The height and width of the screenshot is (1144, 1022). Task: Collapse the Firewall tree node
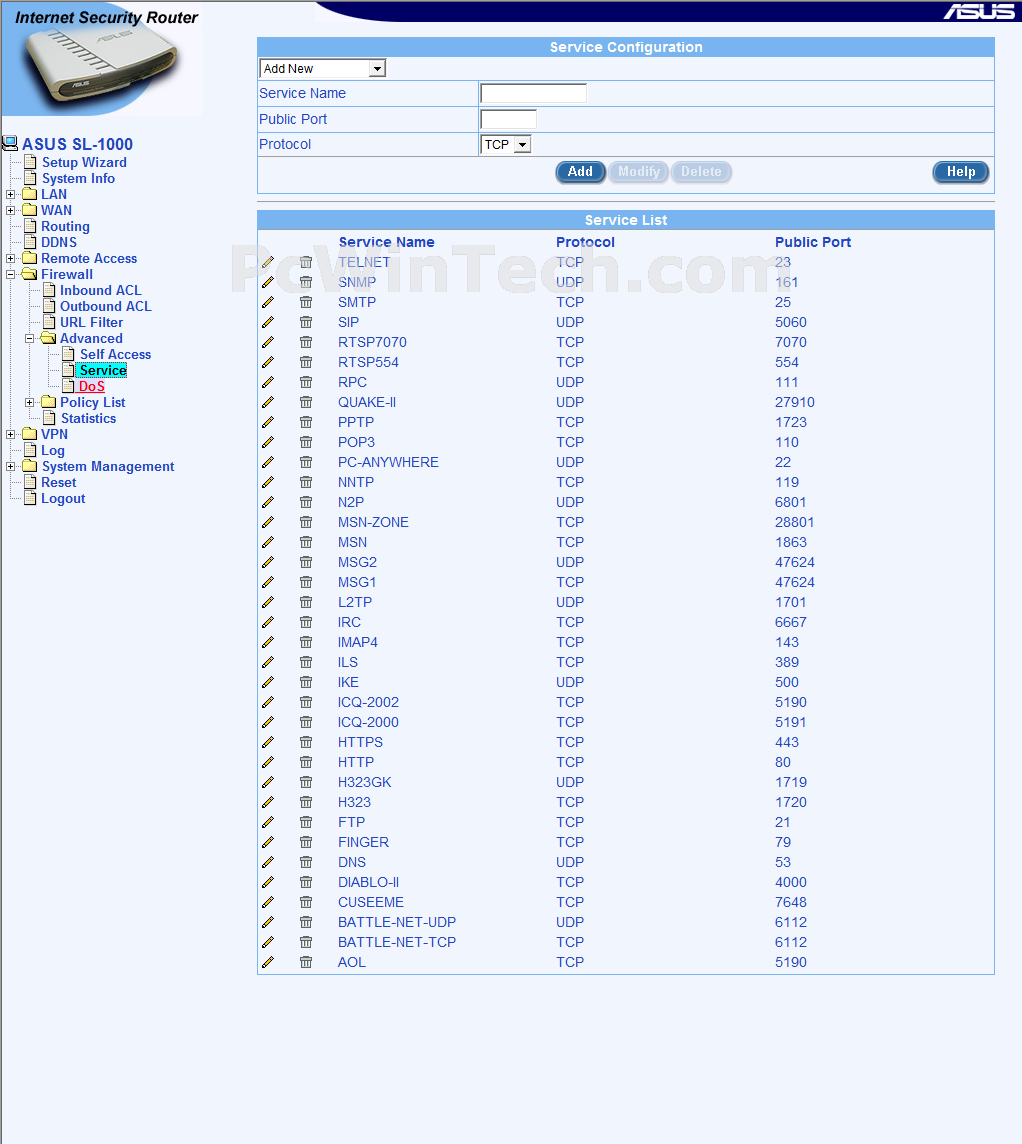click(10, 275)
